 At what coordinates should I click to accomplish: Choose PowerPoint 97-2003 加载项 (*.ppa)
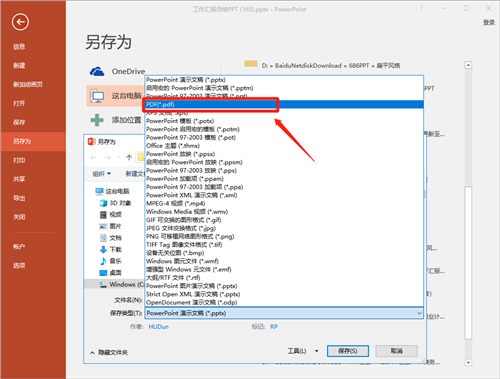pyautogui.click(x=284, y=187)
